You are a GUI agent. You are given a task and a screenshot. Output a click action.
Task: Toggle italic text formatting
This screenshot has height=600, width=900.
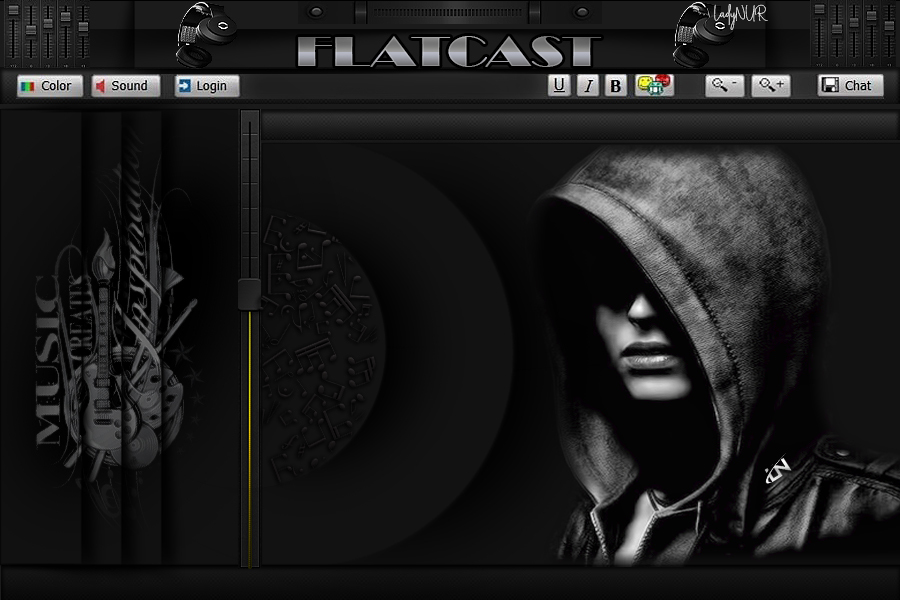coord(588,86)
